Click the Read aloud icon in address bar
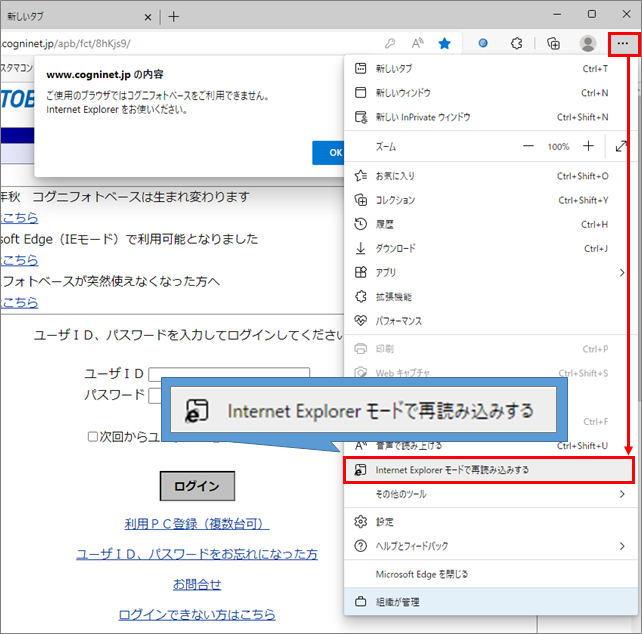Viewport: 642px width, 634px height. pos(417,43)
